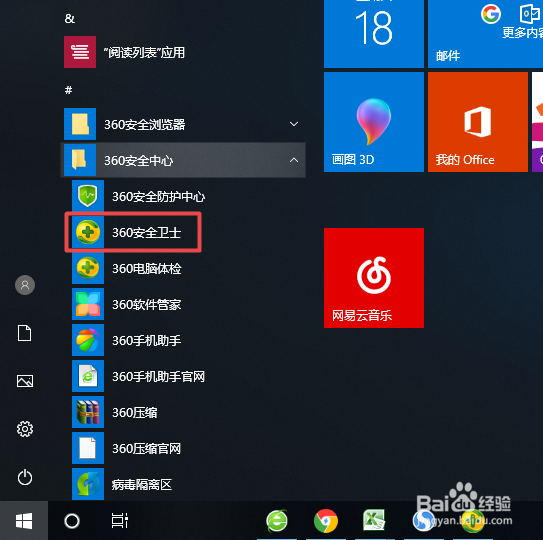Open Documents from the Start sidebar
Image resolution: width=543 pixels, height=540 pixels.
(25, 333)
